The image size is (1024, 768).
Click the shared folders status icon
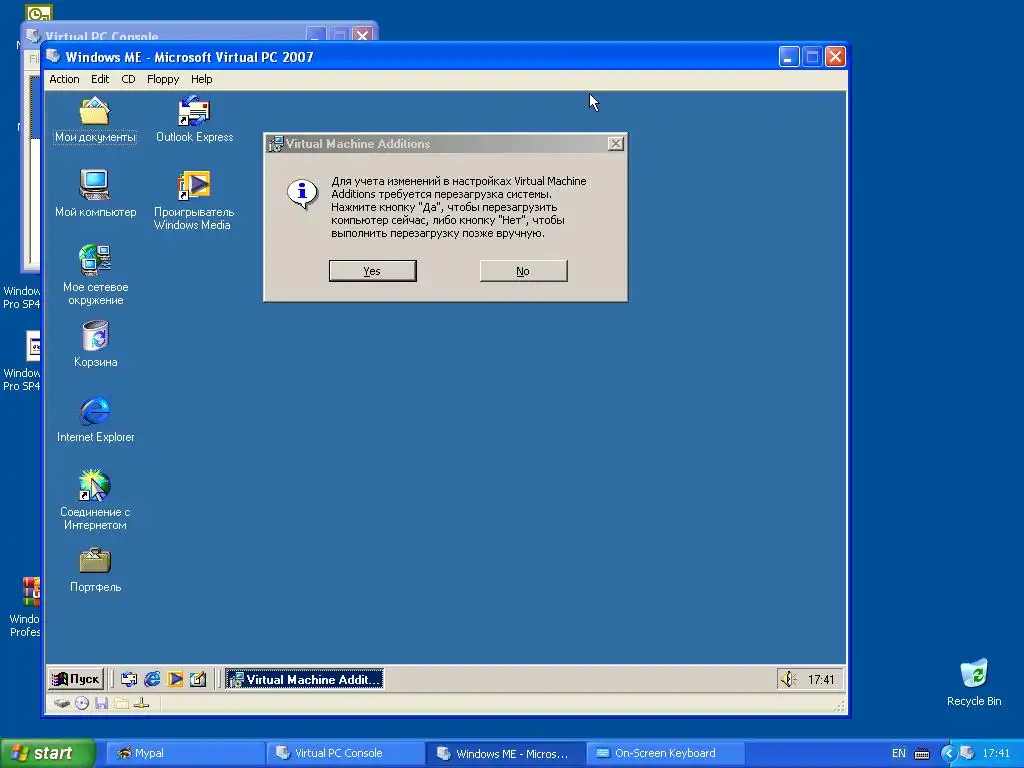click(121, 703)
